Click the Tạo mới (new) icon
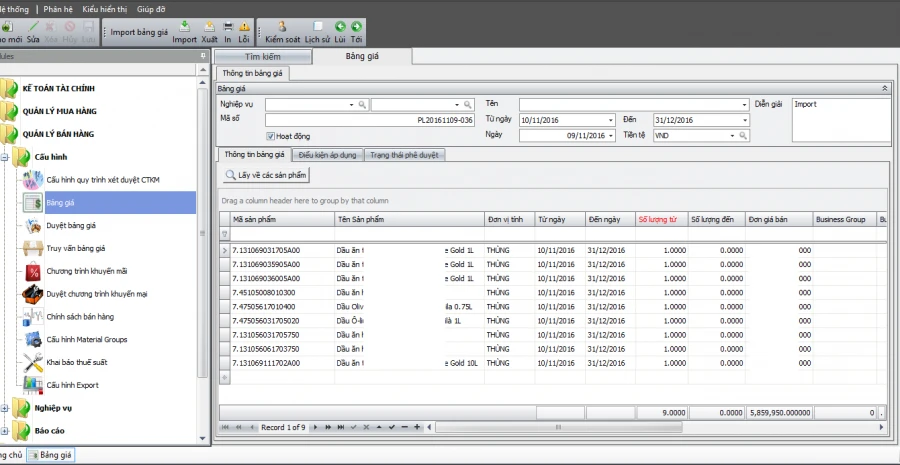900x465 pixels. [6, 26]
